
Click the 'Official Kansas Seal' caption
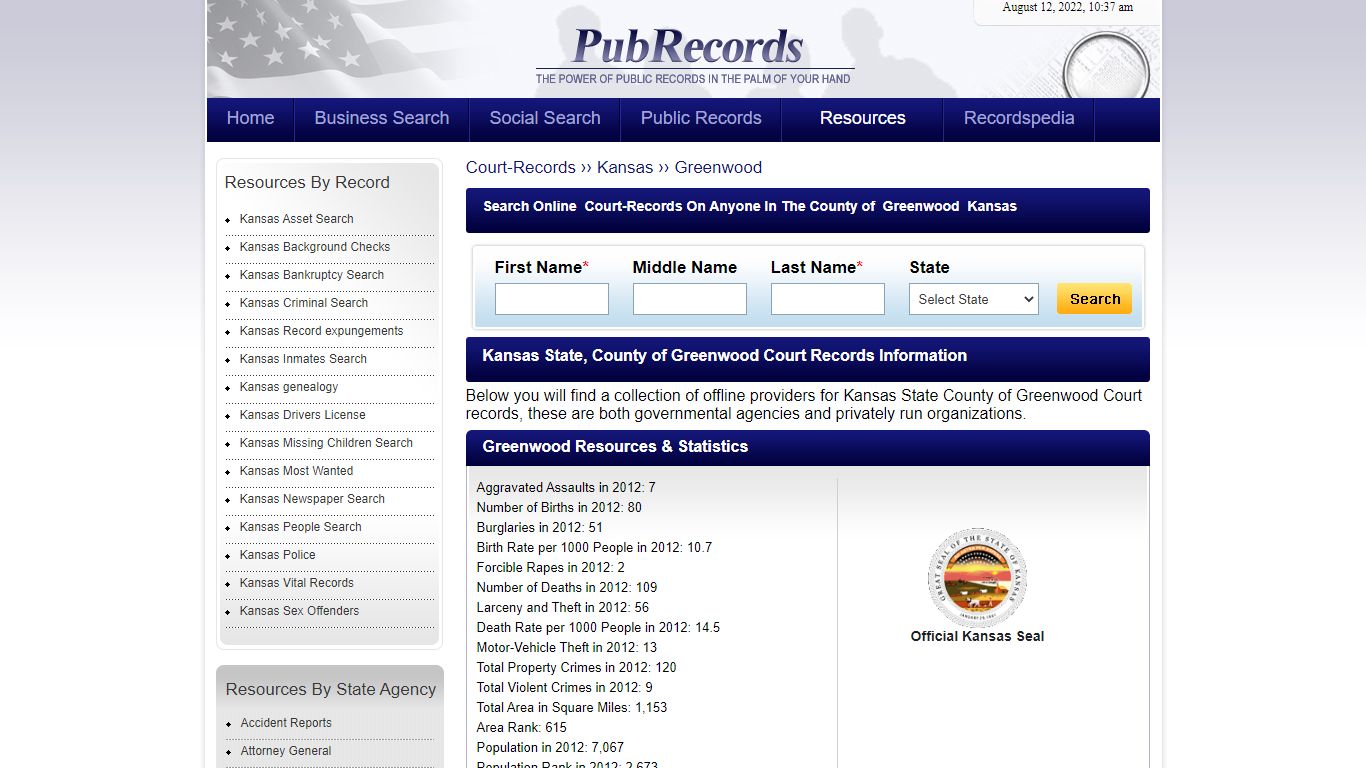click(977, 636)
